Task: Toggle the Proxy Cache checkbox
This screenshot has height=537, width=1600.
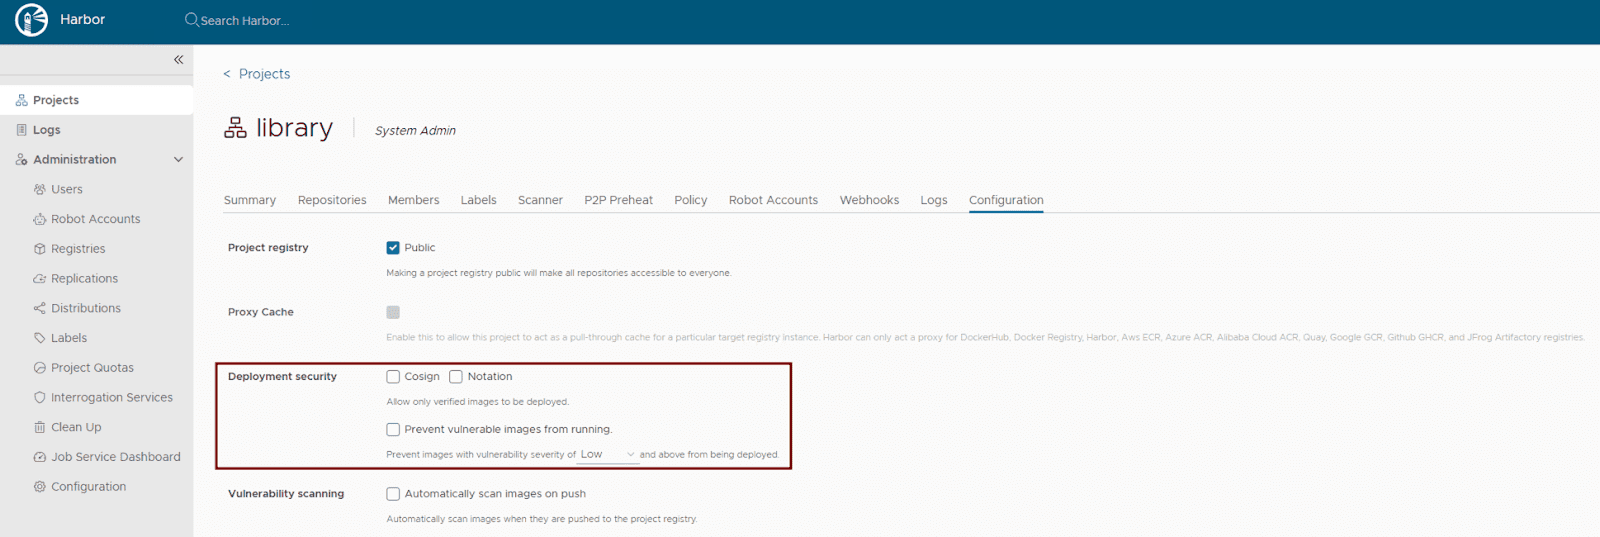Action: pos(393,312)
